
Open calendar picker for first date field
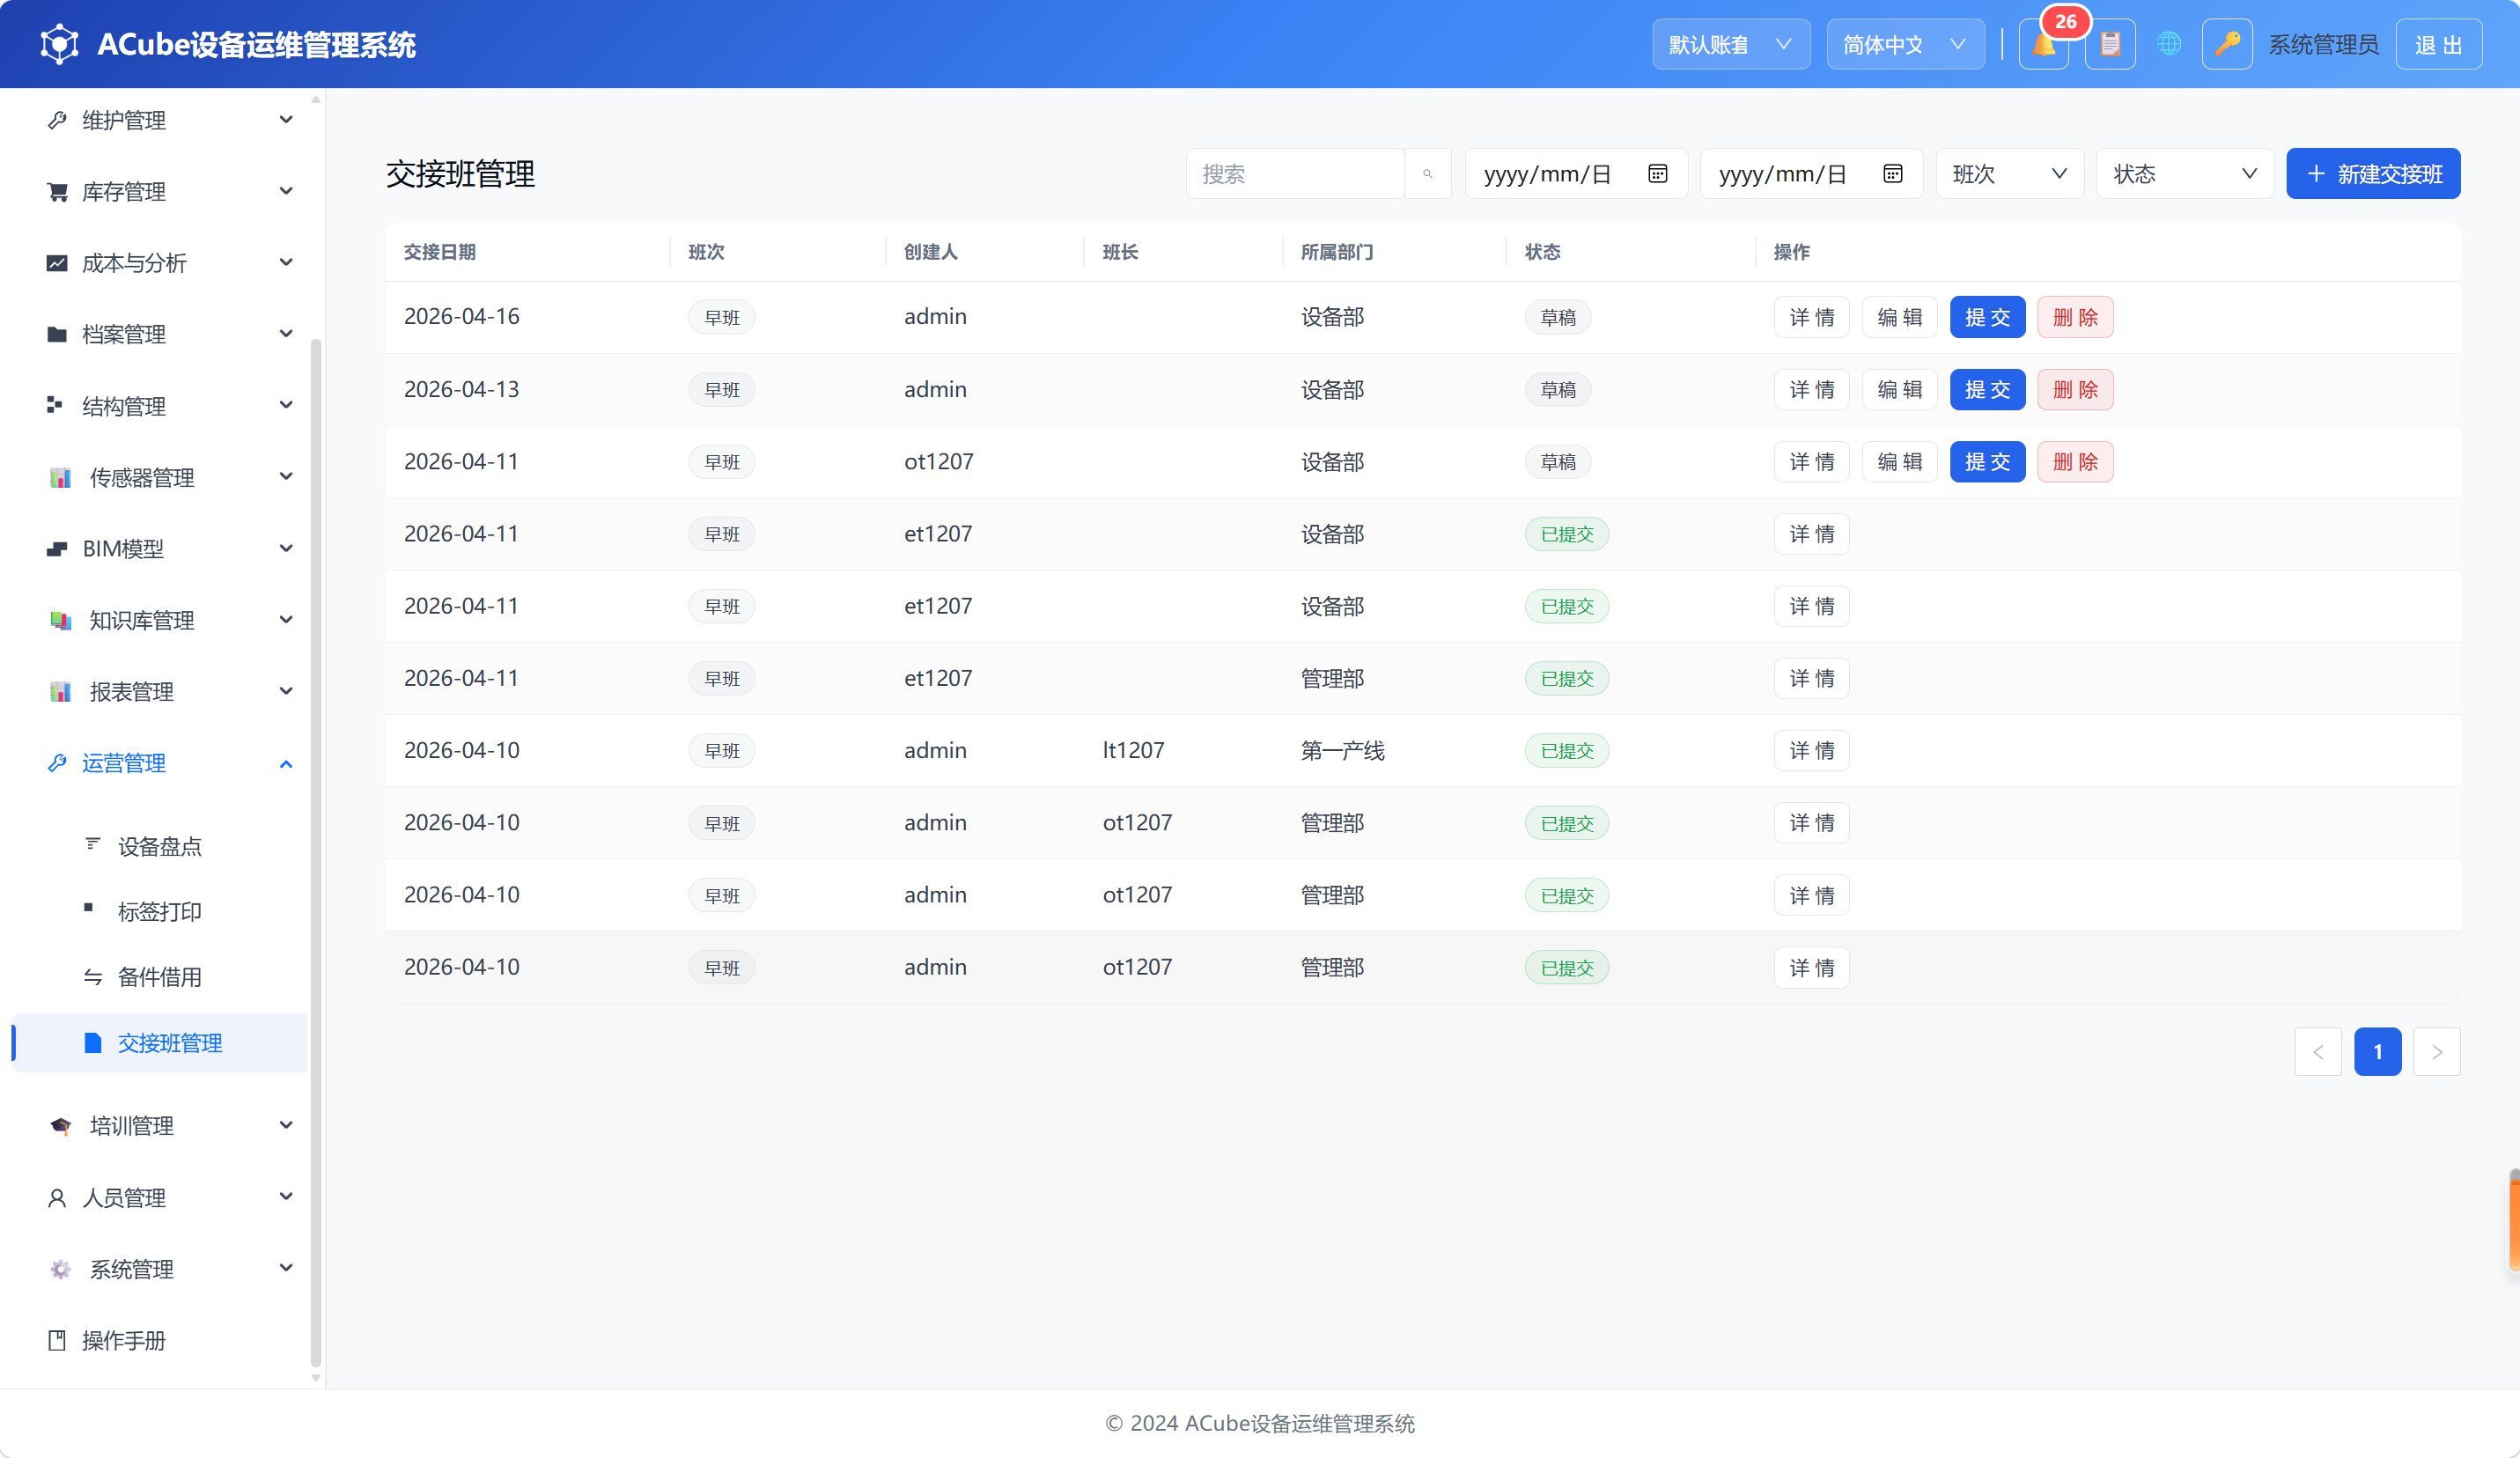(x=1657, y=174)
